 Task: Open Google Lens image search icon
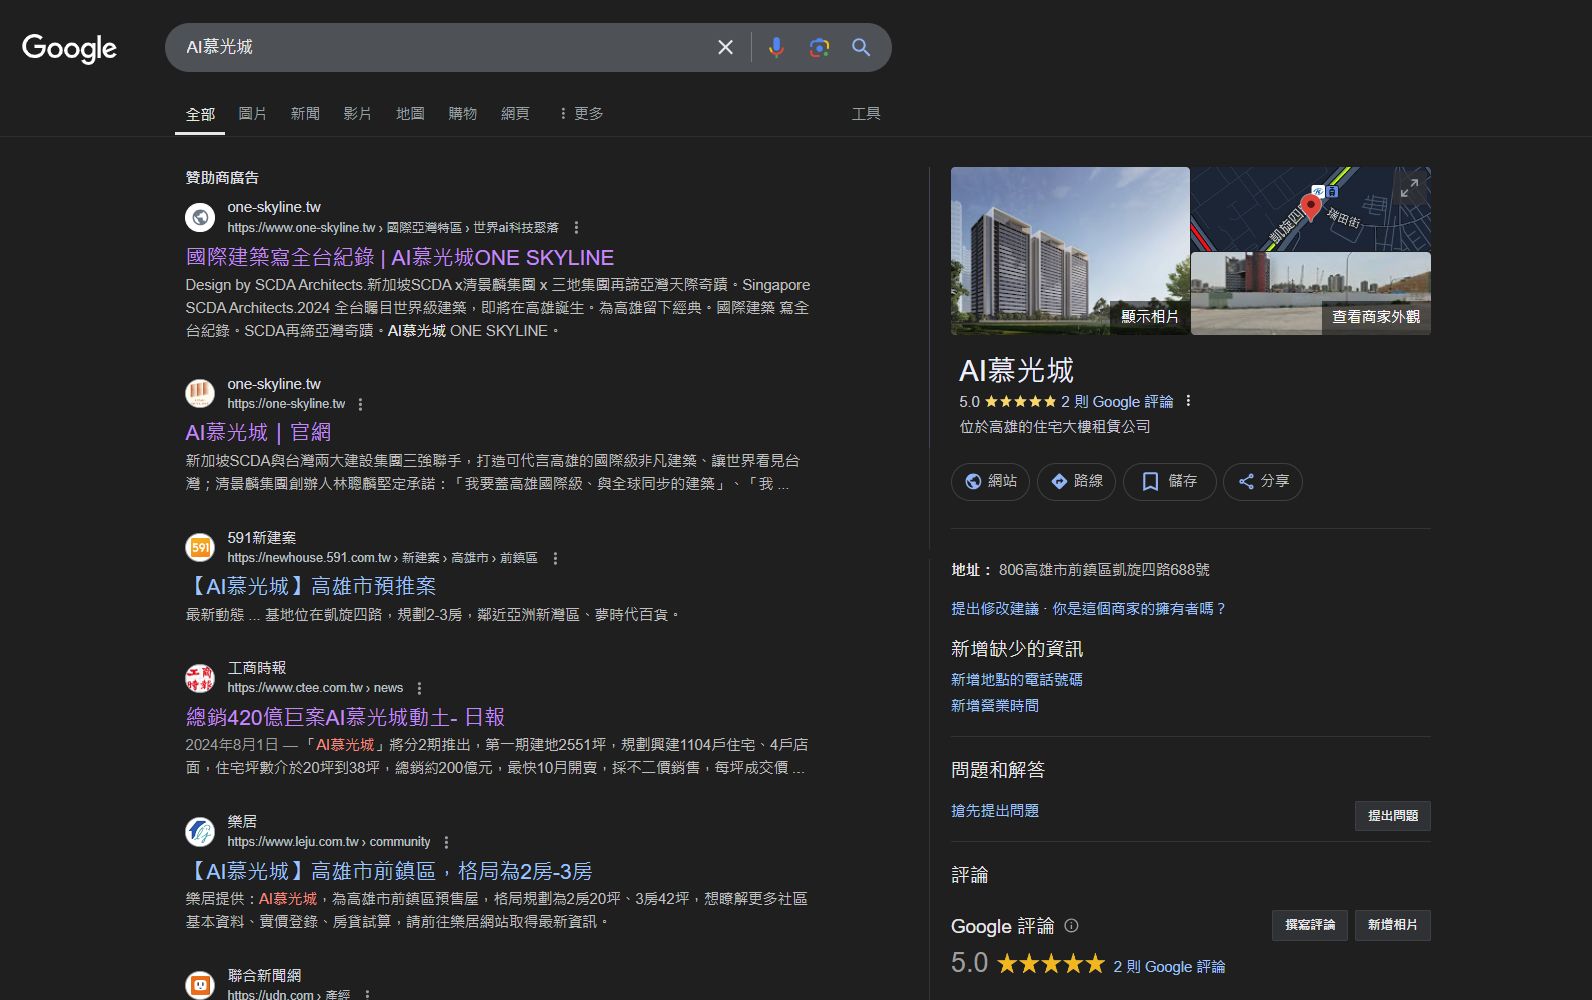(x=819, y=47)
